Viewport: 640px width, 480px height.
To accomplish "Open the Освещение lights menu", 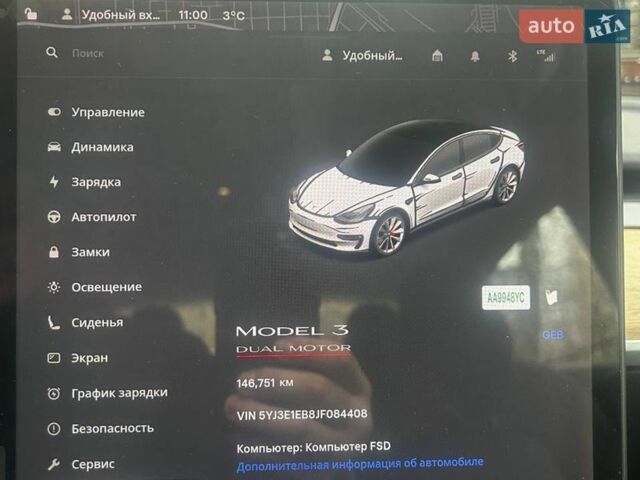I will pyautogui.click(x=95, y=287).
